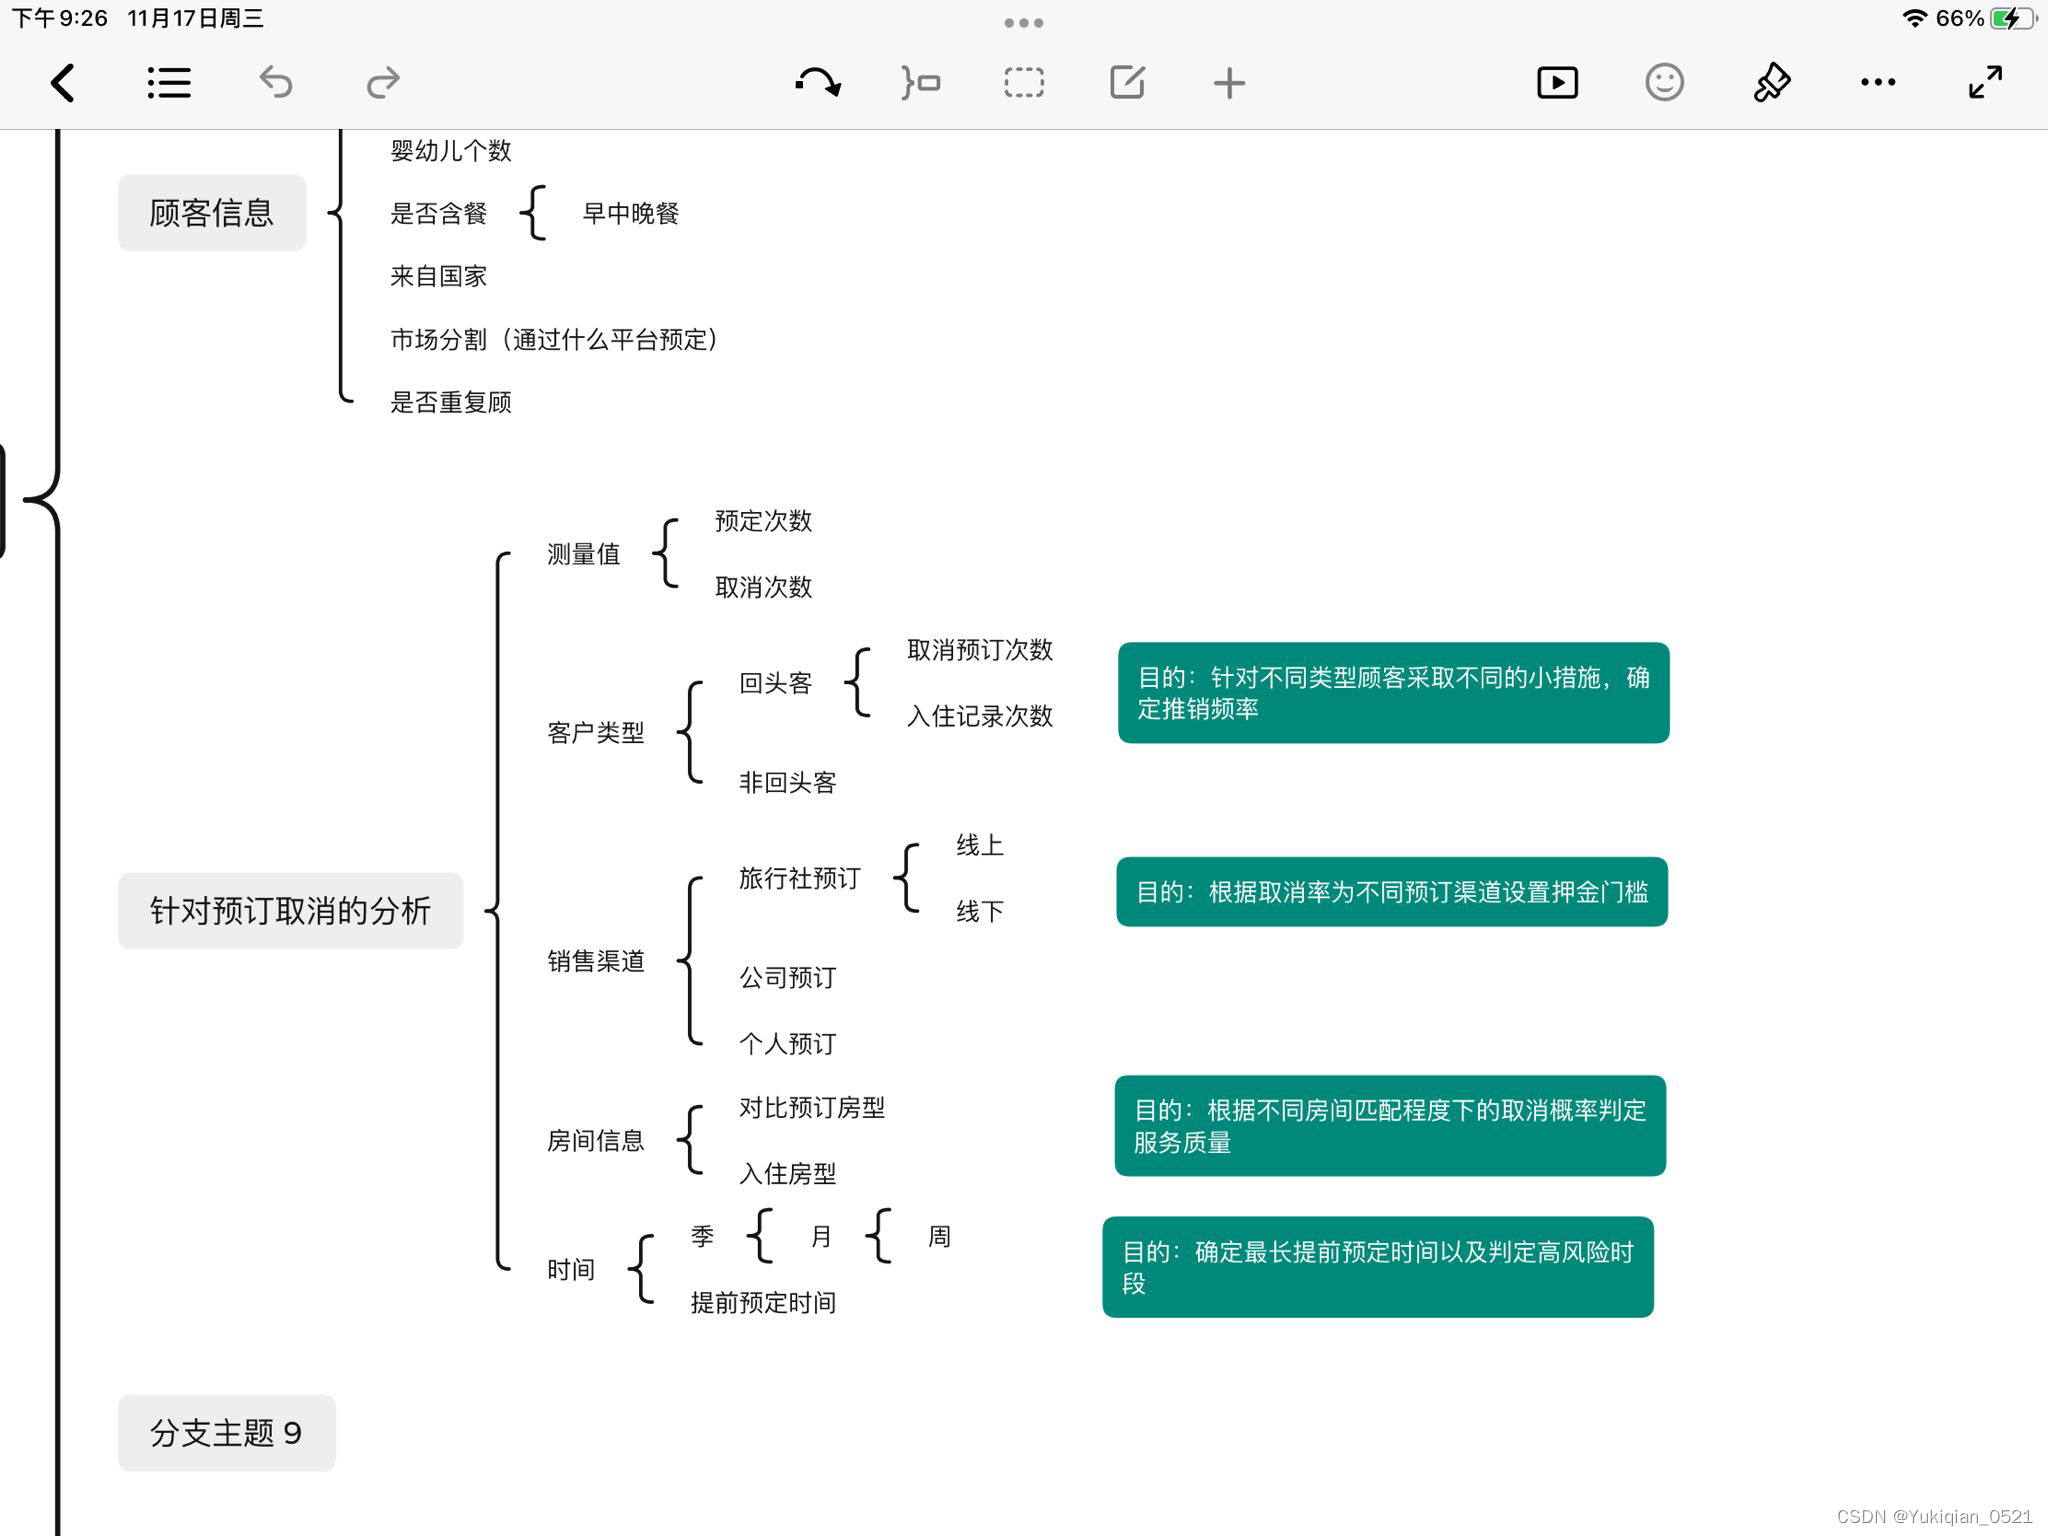Select the 是否含餐 subtopic

pyautogui.click(x=439, y=213)
